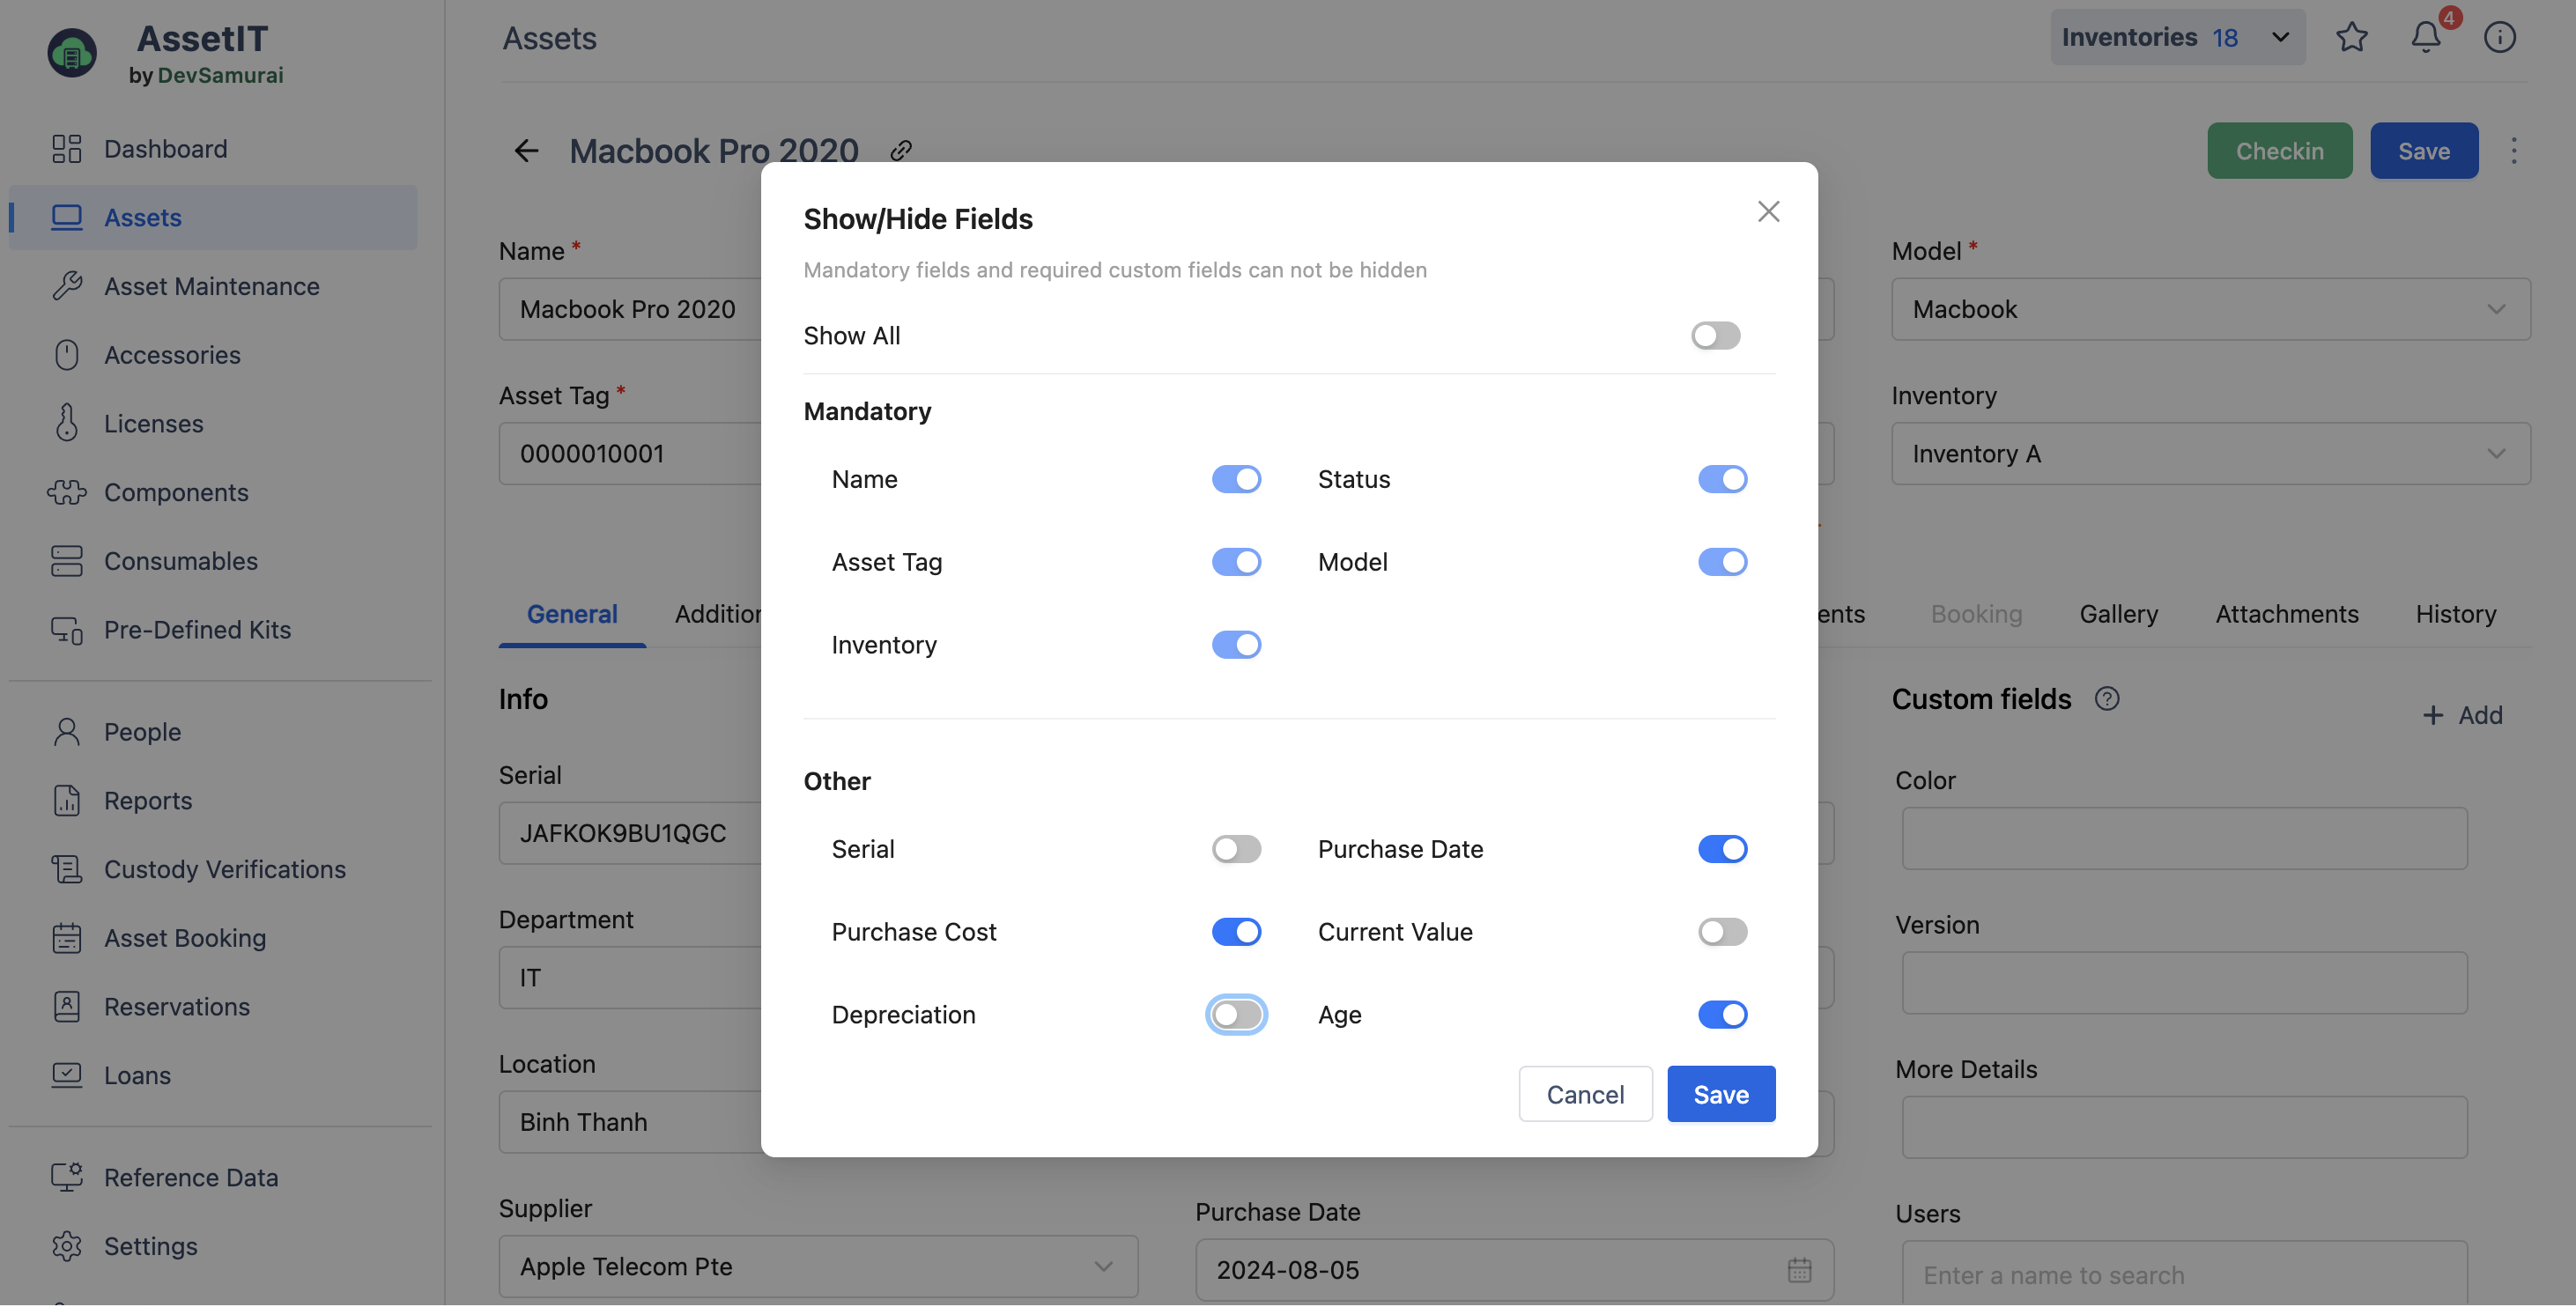Click the favorites star icon
Viewport: 2576px width, 1307px height.
coord(2351,38)
